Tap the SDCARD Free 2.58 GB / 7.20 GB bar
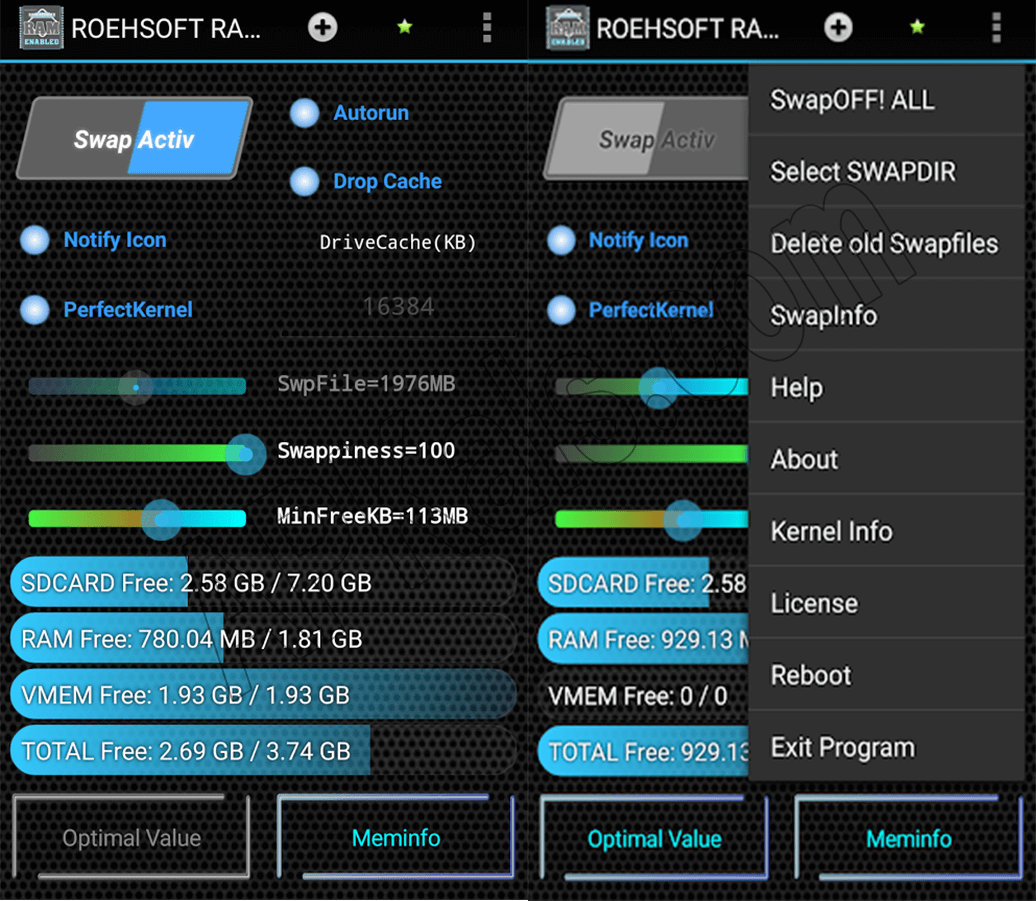The height and width of the screenshot is (901, 1036). click(x=263, y=583)
